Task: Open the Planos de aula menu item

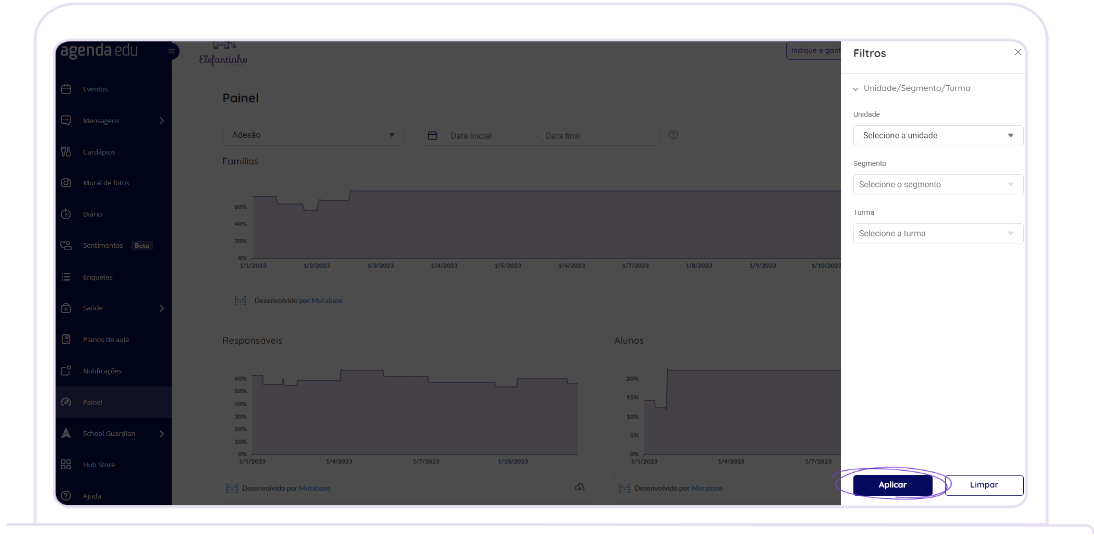Action: click(106, 340)
